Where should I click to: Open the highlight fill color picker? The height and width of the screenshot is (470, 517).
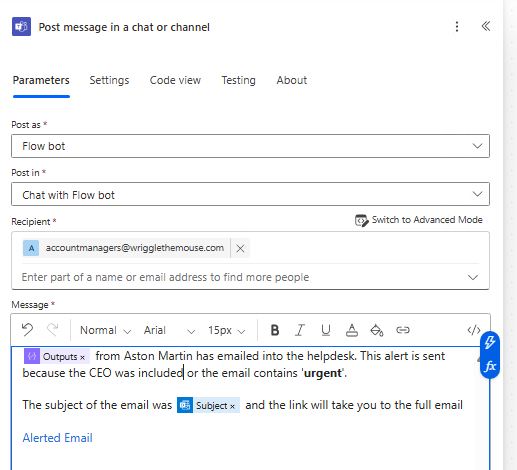point(377,330)
